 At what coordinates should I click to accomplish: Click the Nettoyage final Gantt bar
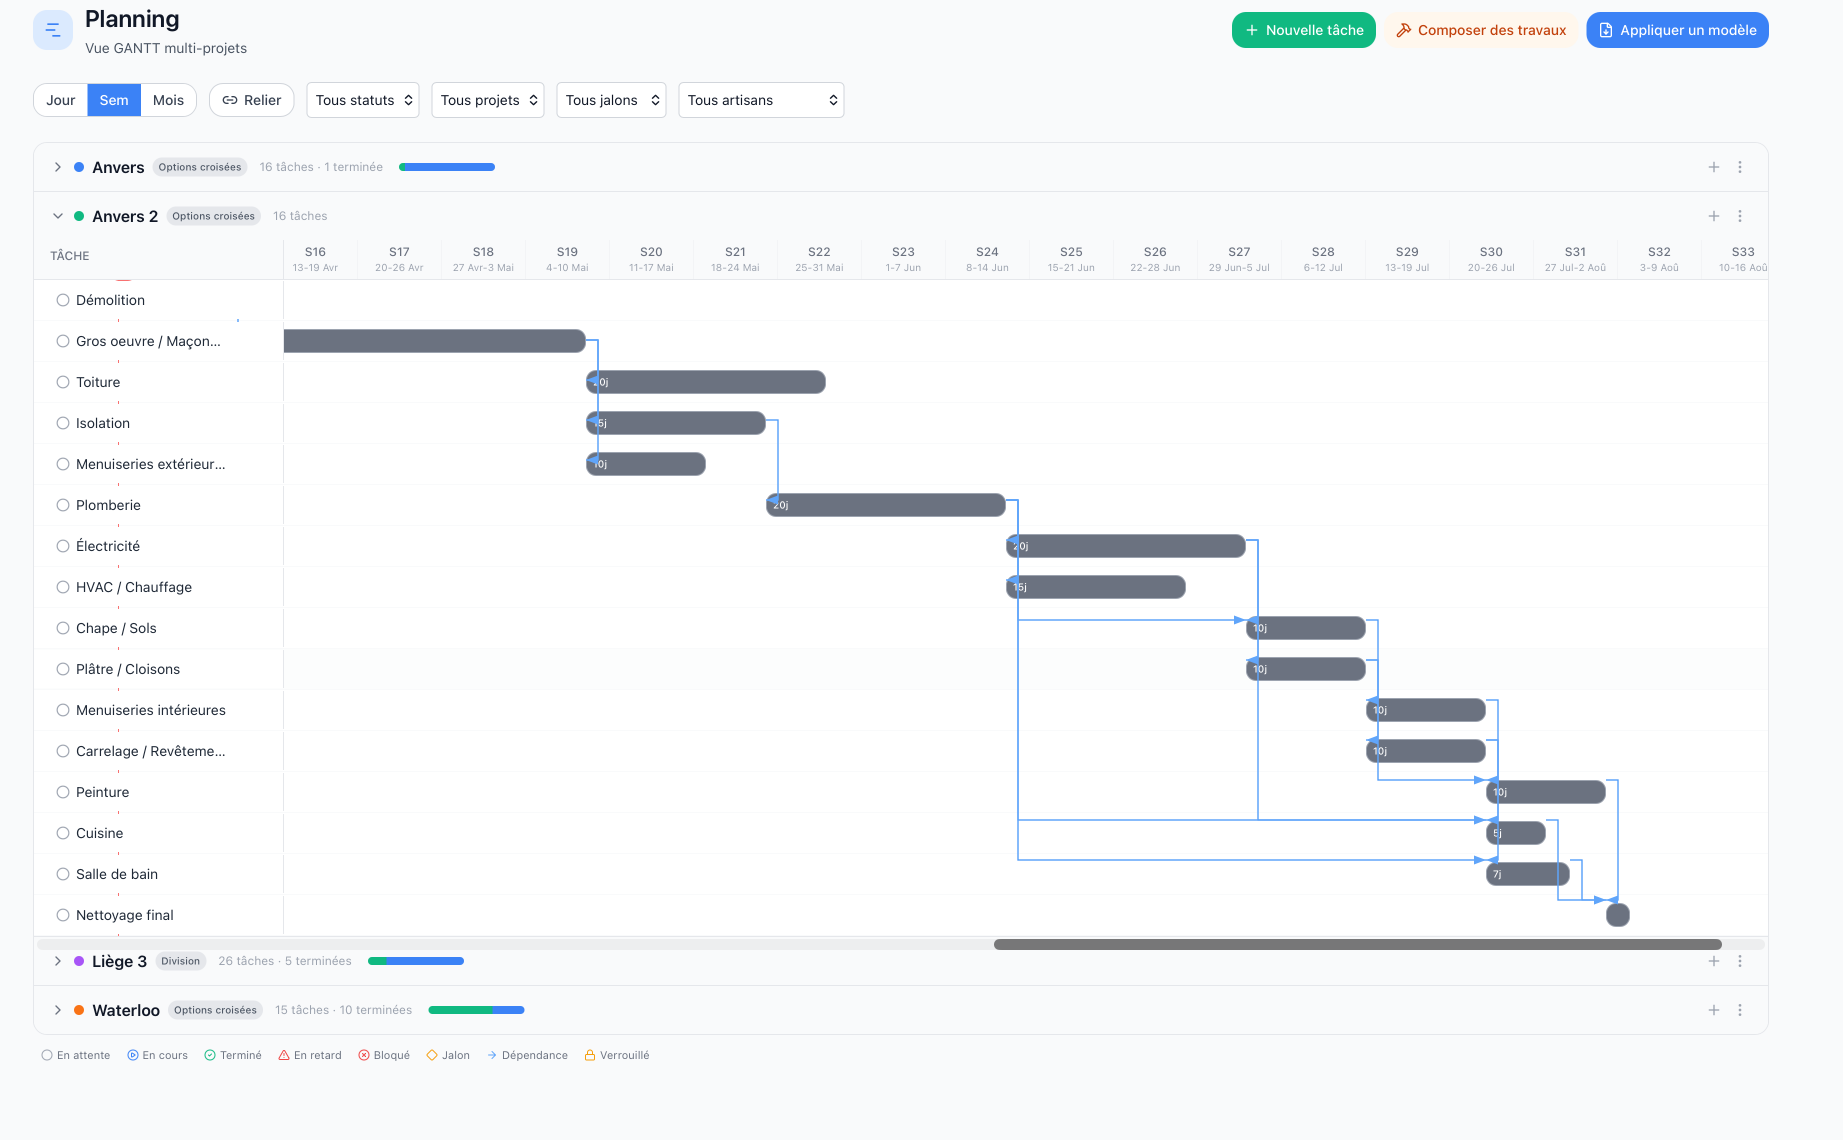click(1618, 915)
